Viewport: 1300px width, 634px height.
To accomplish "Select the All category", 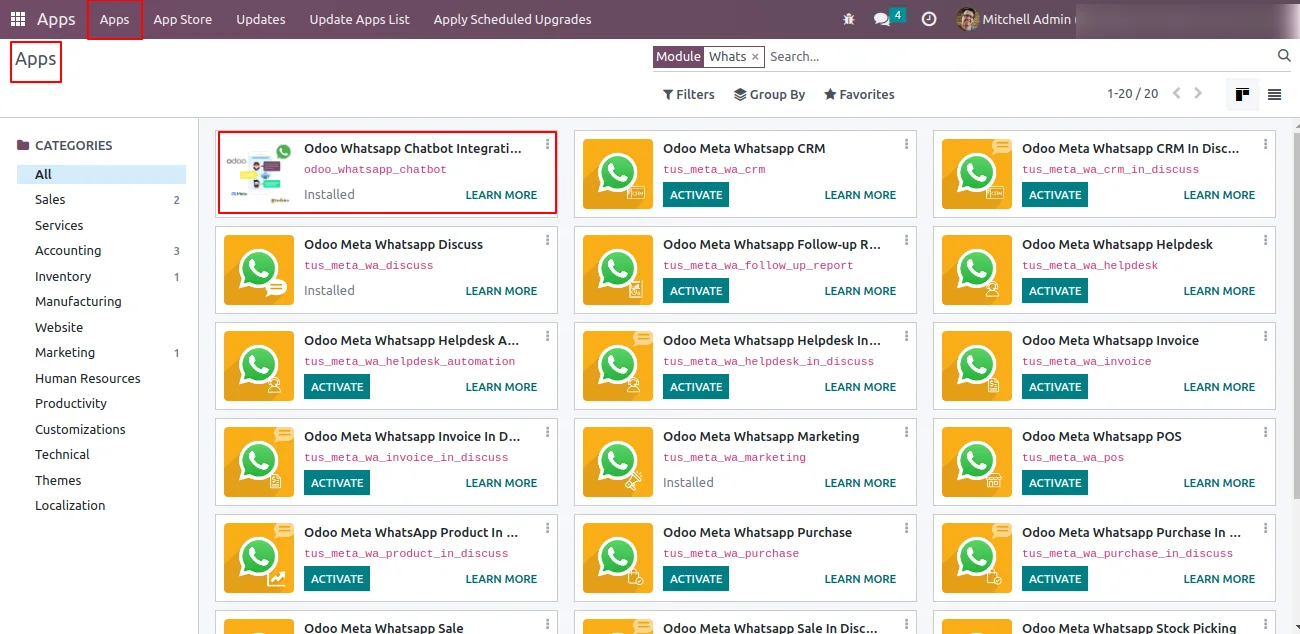I will click(x=101, y=174).
